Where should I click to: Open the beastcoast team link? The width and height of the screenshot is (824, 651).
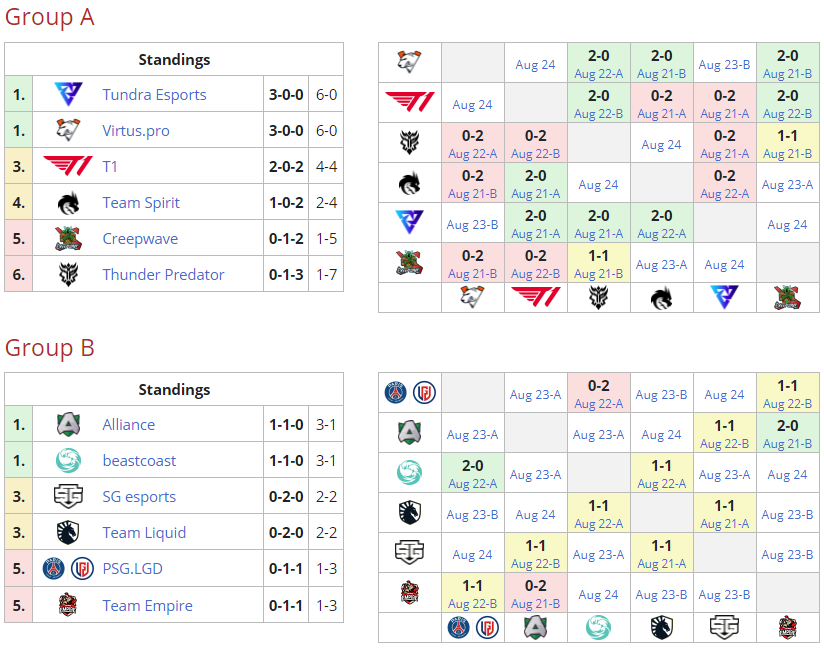pos(139,461)
